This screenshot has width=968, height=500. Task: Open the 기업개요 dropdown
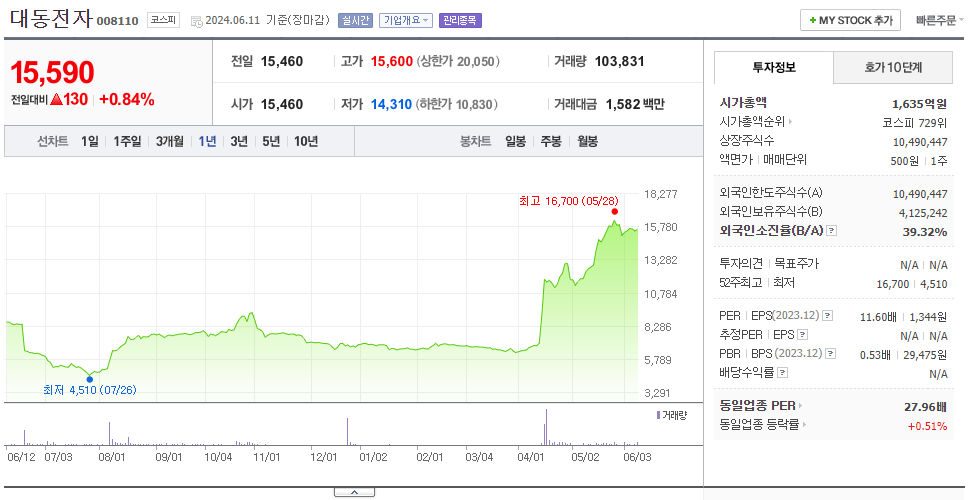tap(406, 20)
